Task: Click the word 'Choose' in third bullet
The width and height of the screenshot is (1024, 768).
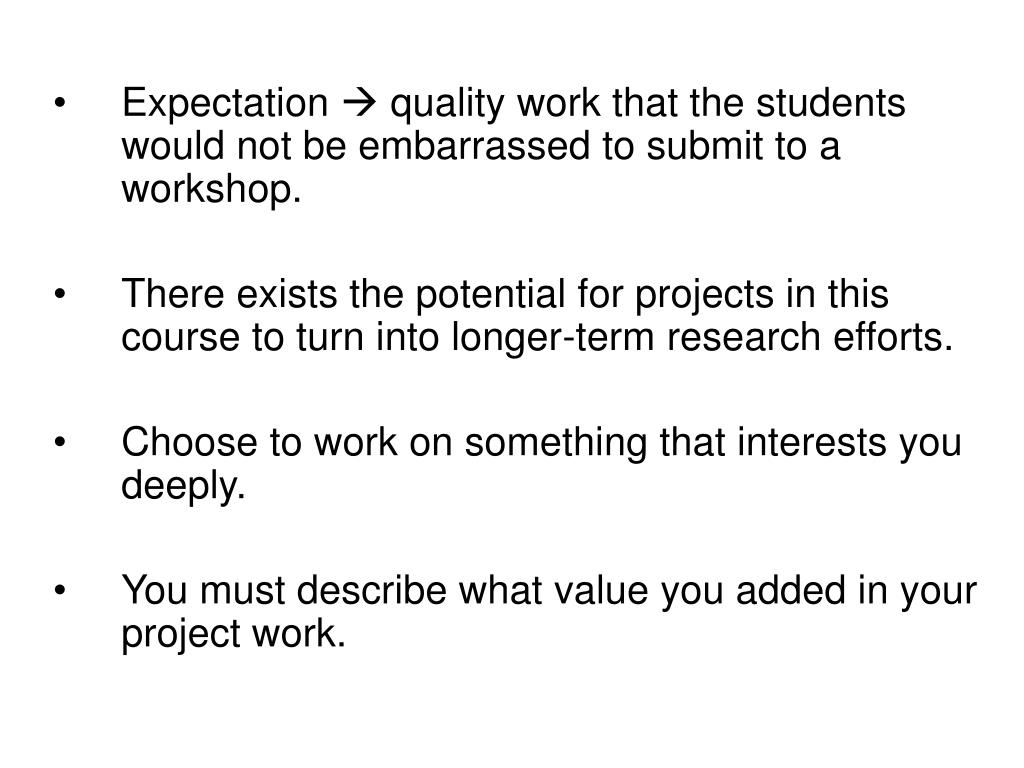Action: point(189,442)
